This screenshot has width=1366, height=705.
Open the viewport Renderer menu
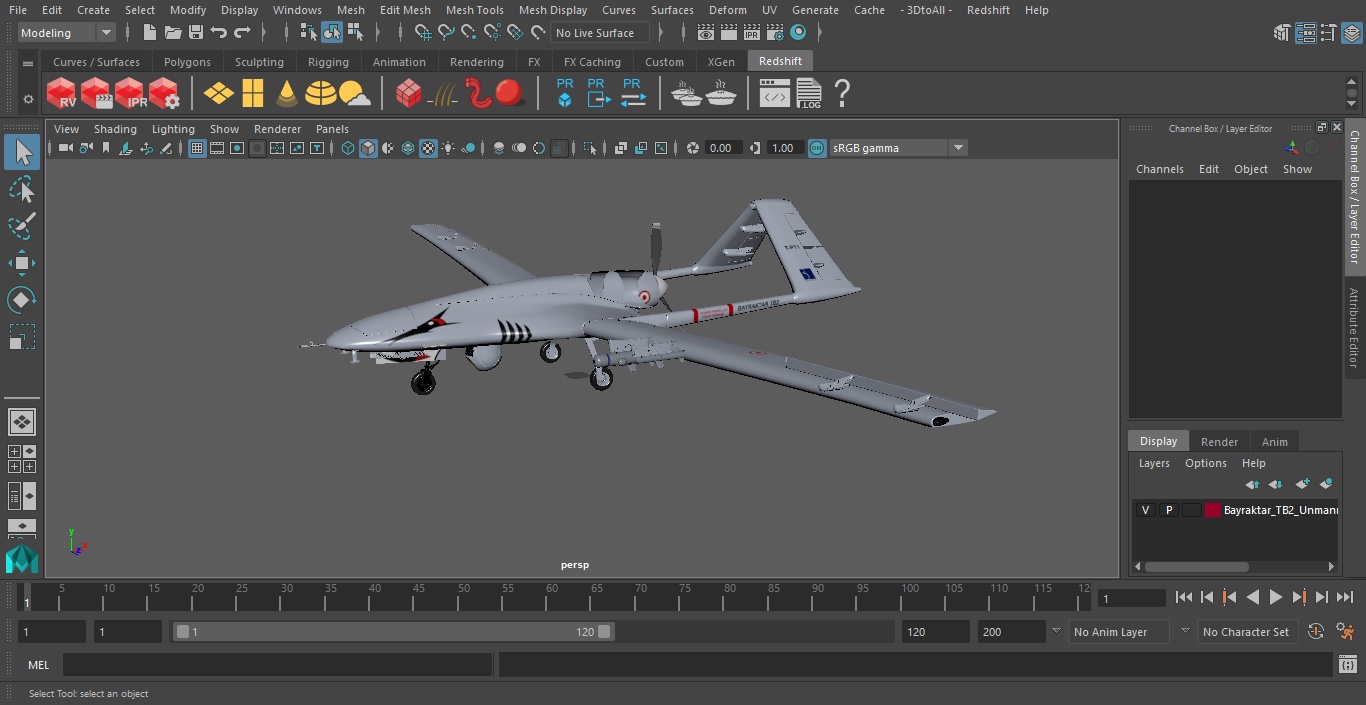click(277, 129)
